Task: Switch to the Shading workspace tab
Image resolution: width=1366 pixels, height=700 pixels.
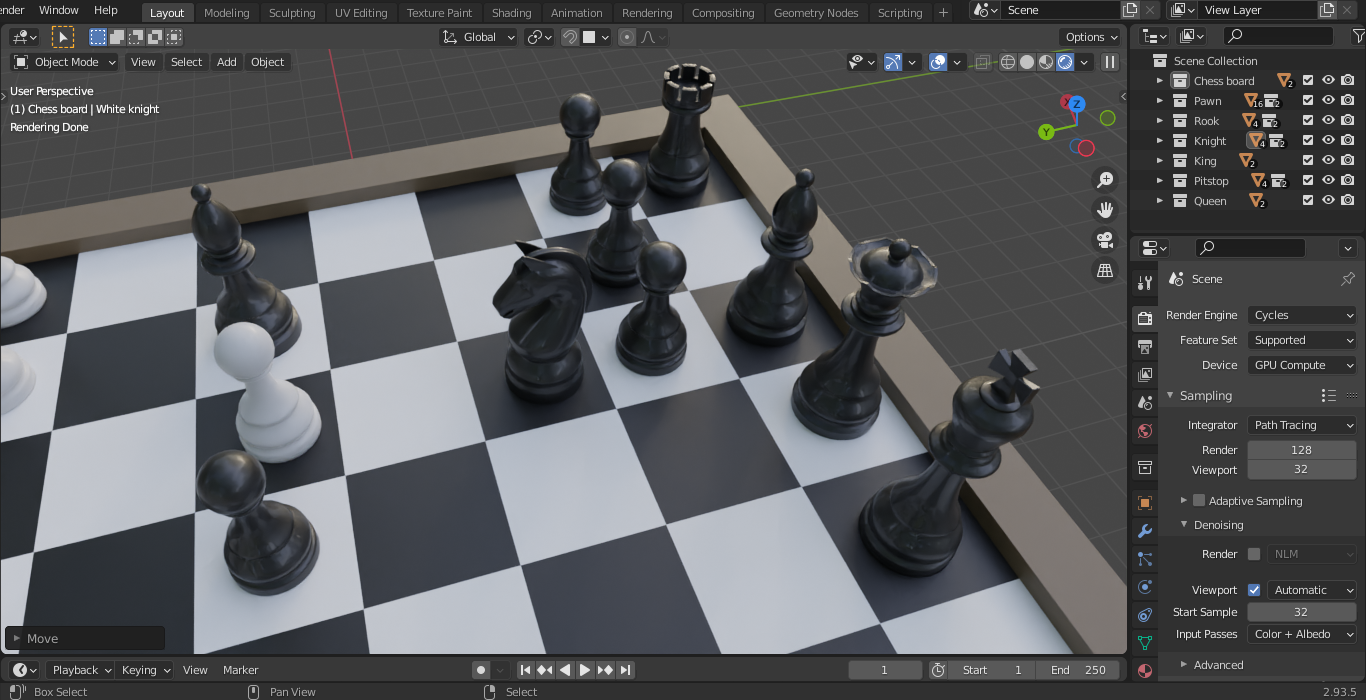Action: point(512,13)
